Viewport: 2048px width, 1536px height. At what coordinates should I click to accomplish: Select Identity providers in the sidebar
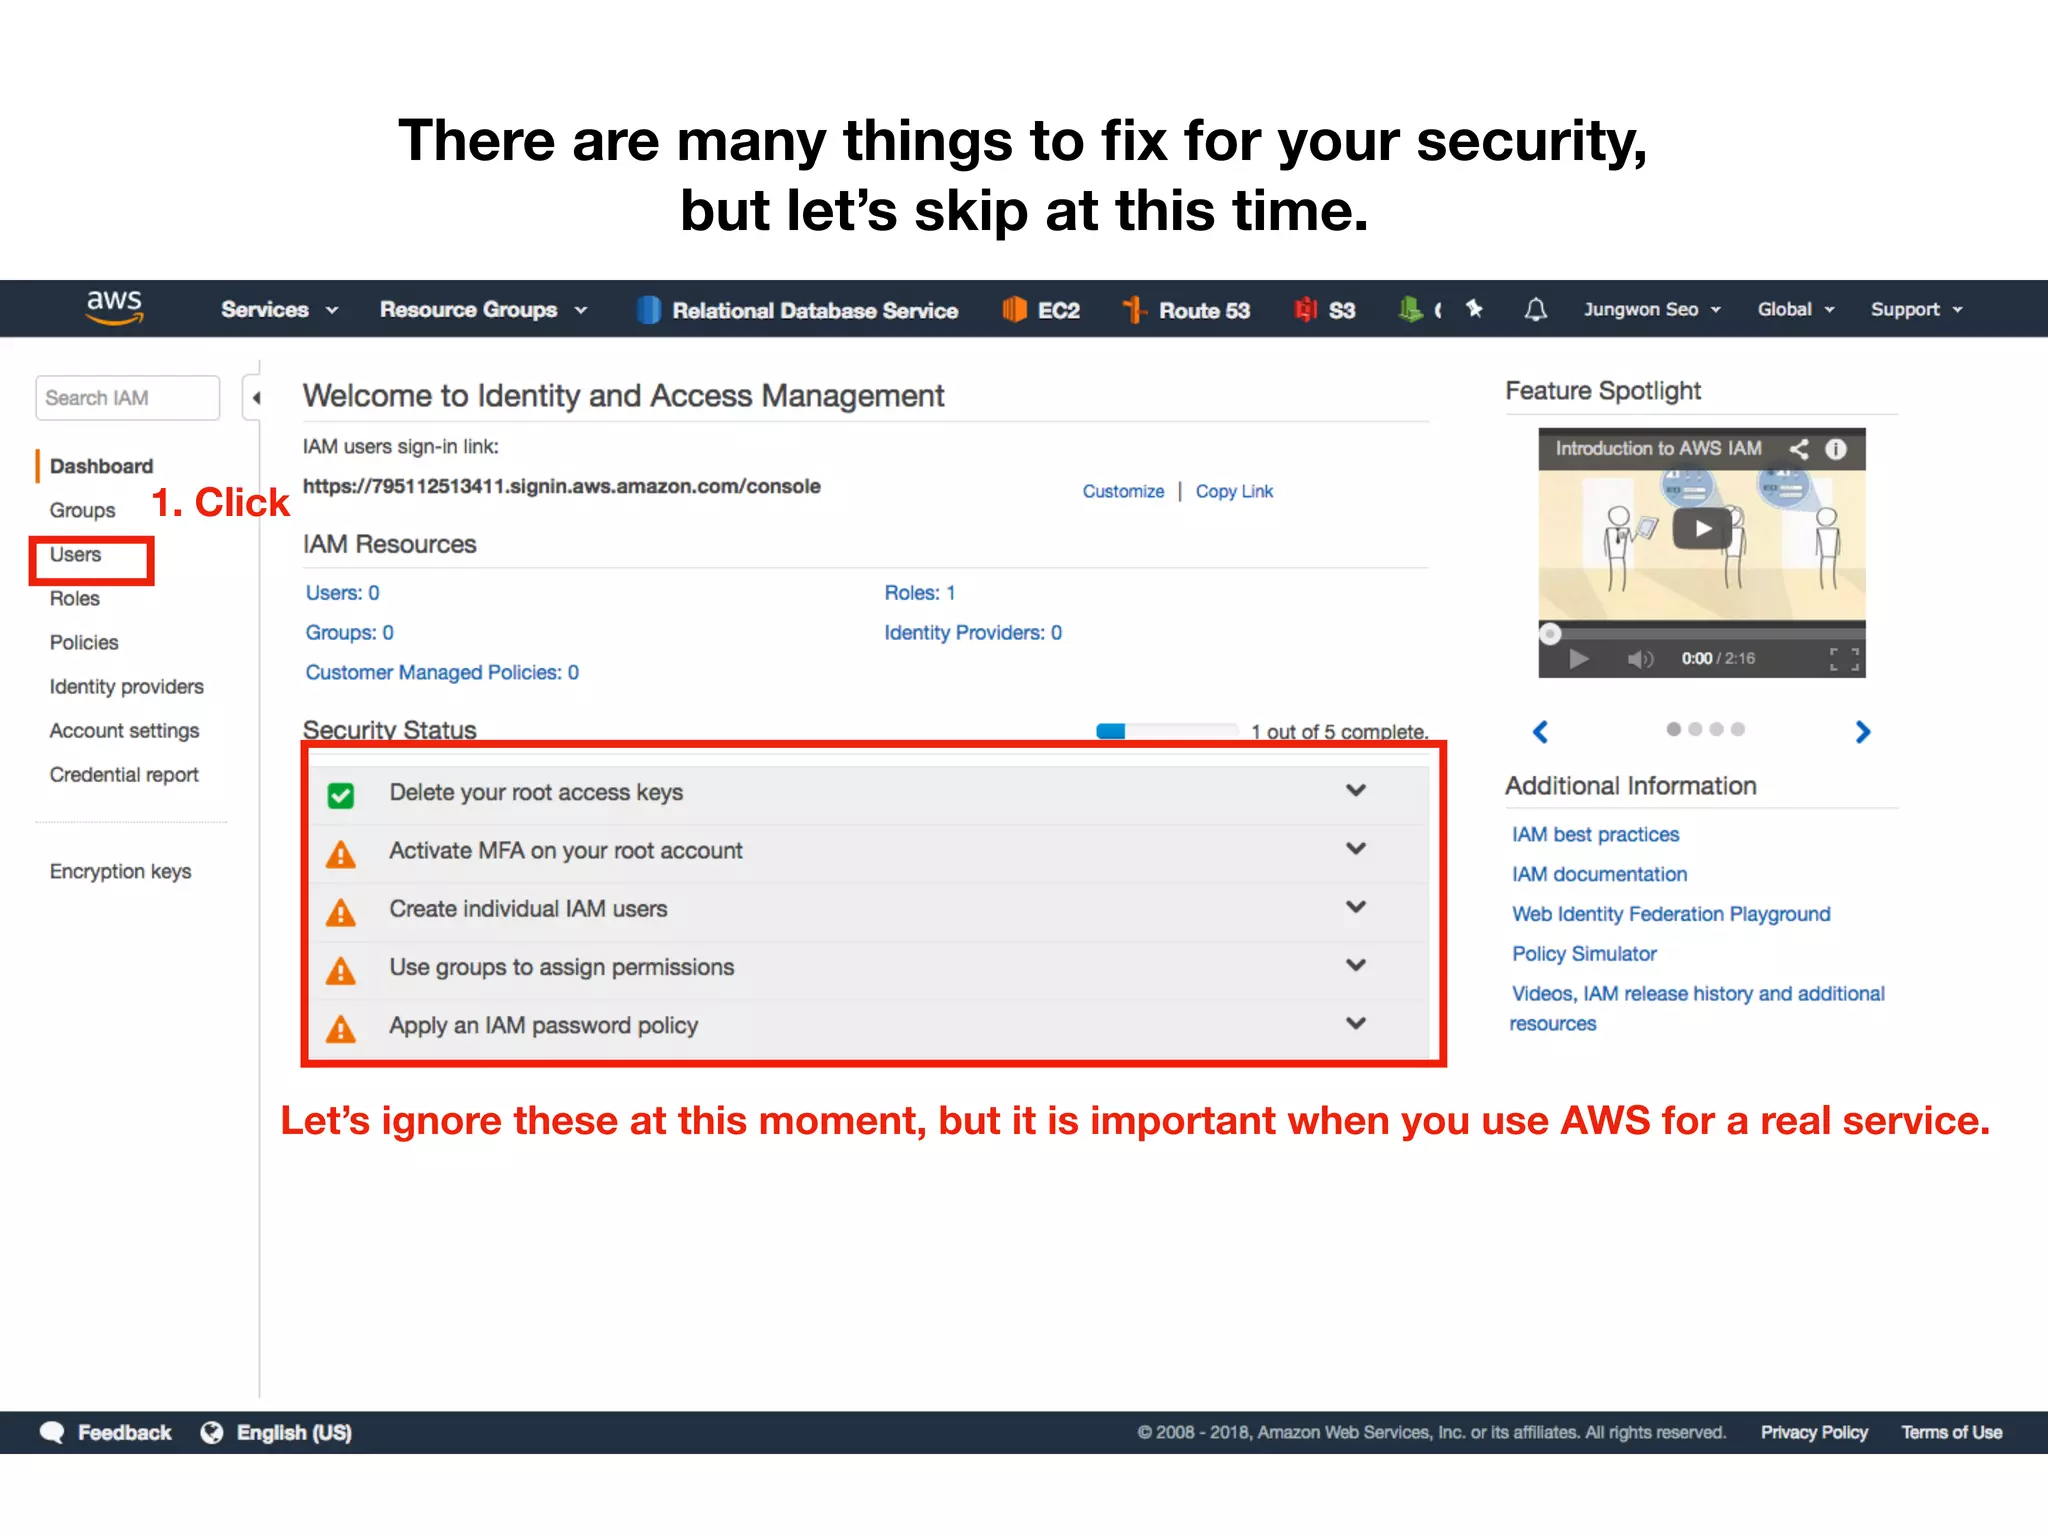coord(126,686)
